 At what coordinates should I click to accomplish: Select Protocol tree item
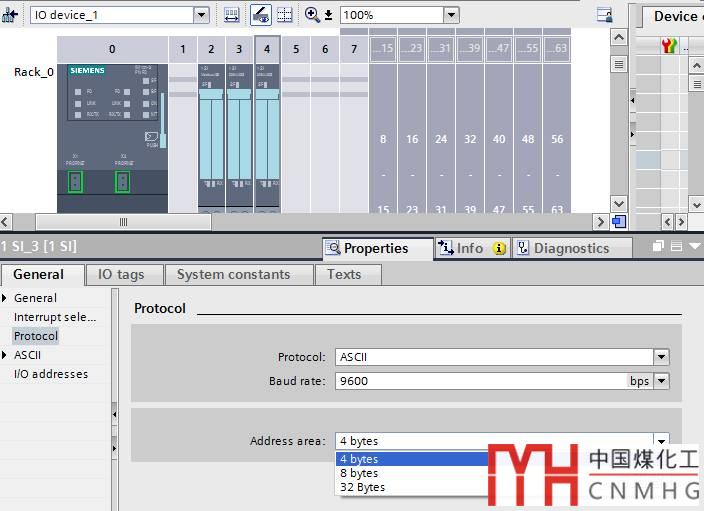(36, 336)
